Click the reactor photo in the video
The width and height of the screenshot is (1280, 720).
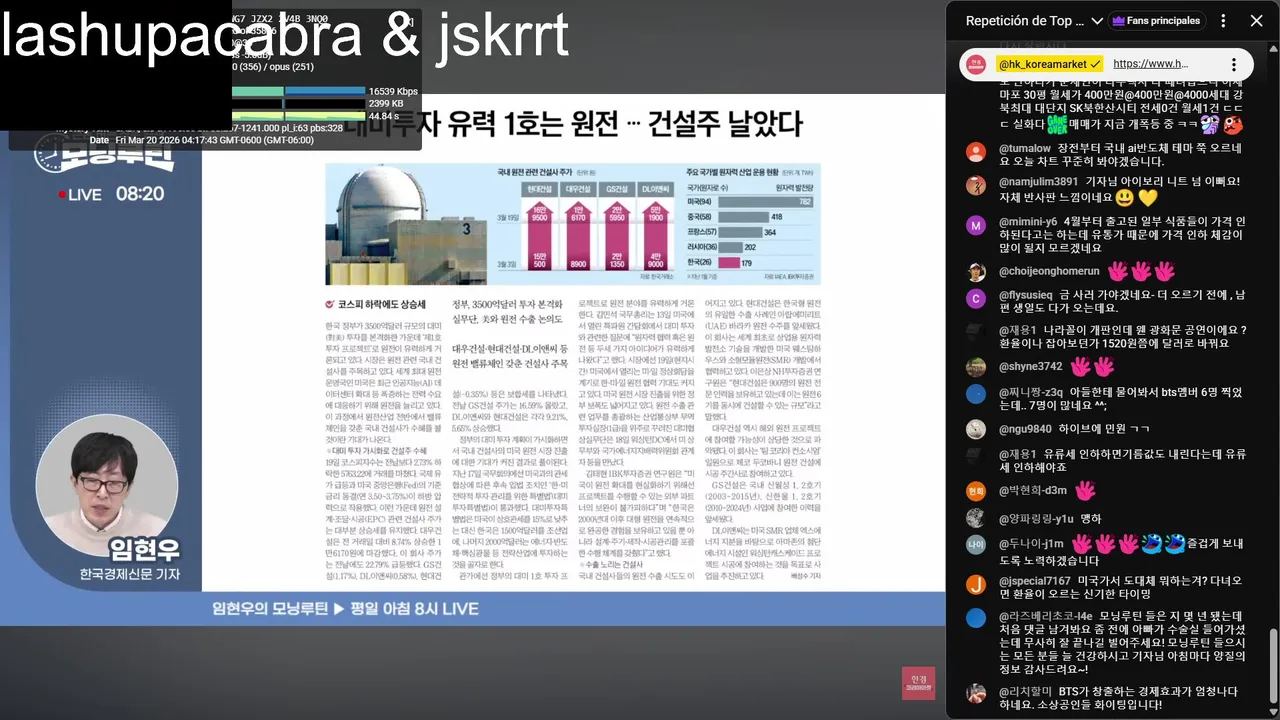pyautogui.click(x=406, y=225)
